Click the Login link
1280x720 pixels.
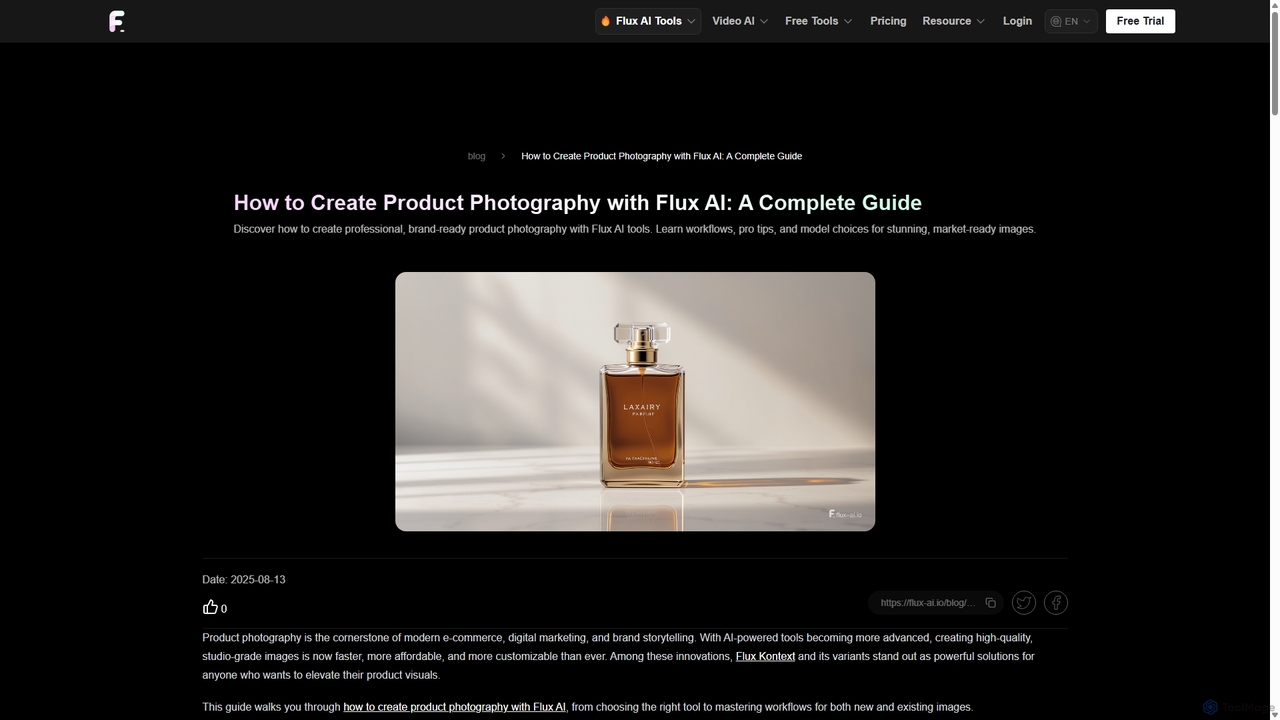click(x=1017, y=21)
